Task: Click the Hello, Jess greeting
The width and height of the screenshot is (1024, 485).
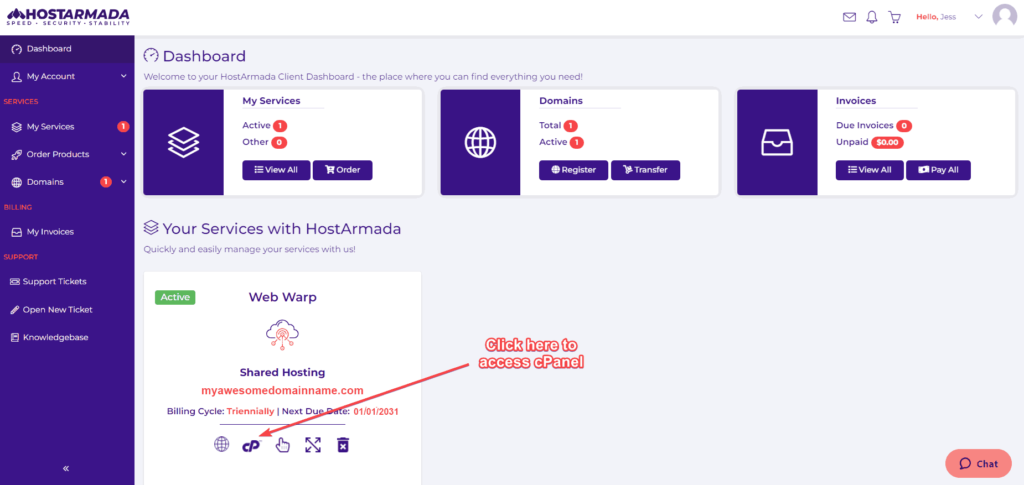Action: click(x=936, y=17)
